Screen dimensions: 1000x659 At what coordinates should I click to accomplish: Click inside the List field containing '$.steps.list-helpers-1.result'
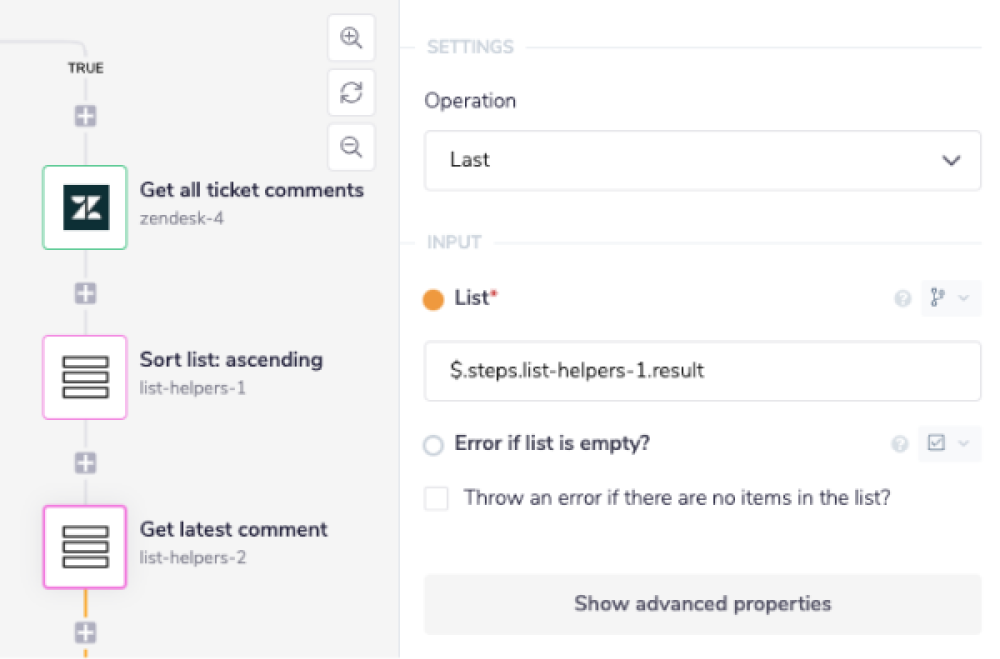click(x=702, y=370)
